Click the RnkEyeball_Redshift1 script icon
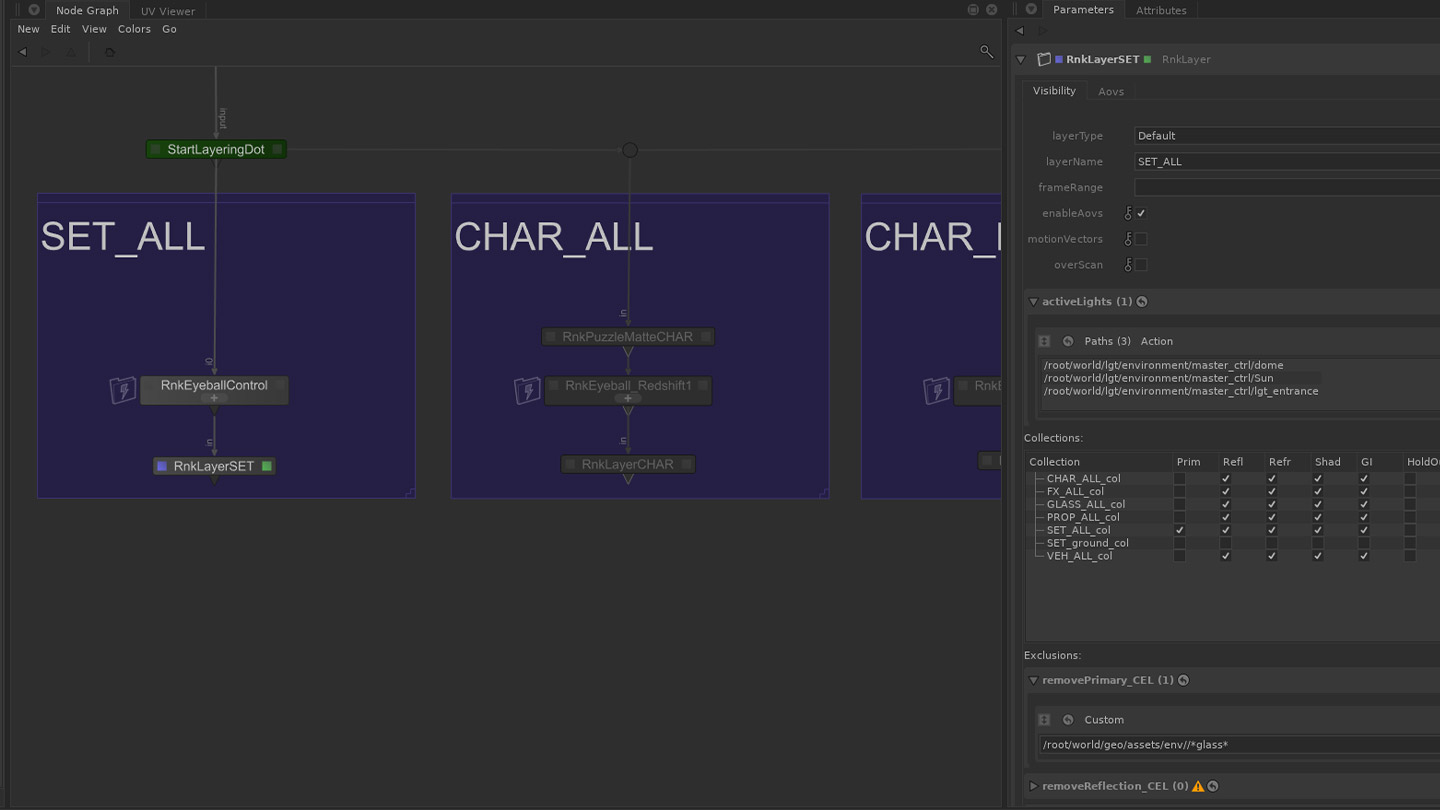Screen dimensions: 1440x810 [x=527, y=390]
